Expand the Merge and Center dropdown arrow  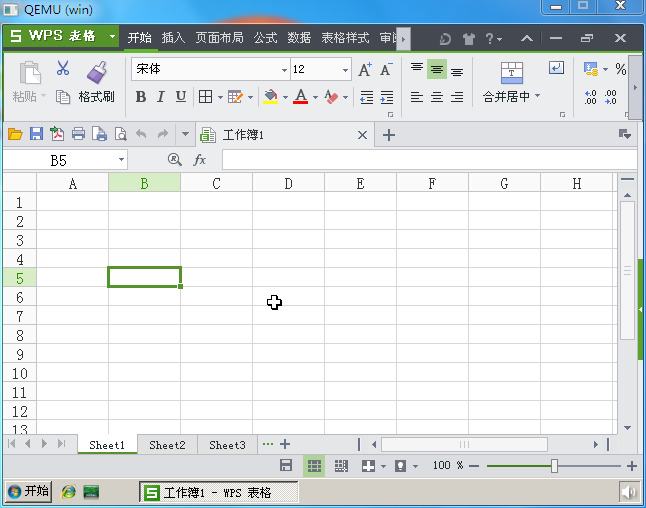[x=538, y=96]
